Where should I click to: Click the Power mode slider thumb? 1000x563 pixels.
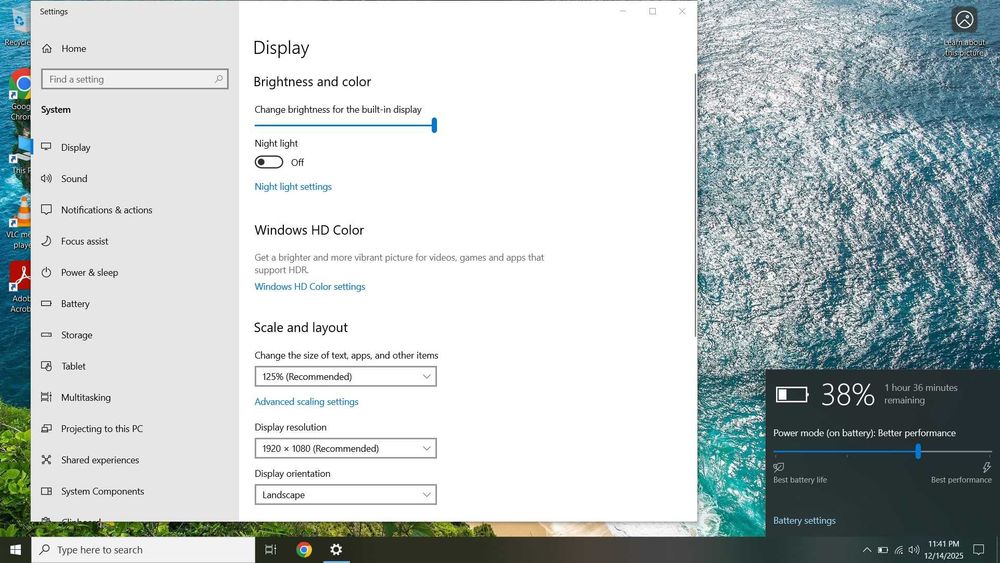918,451
